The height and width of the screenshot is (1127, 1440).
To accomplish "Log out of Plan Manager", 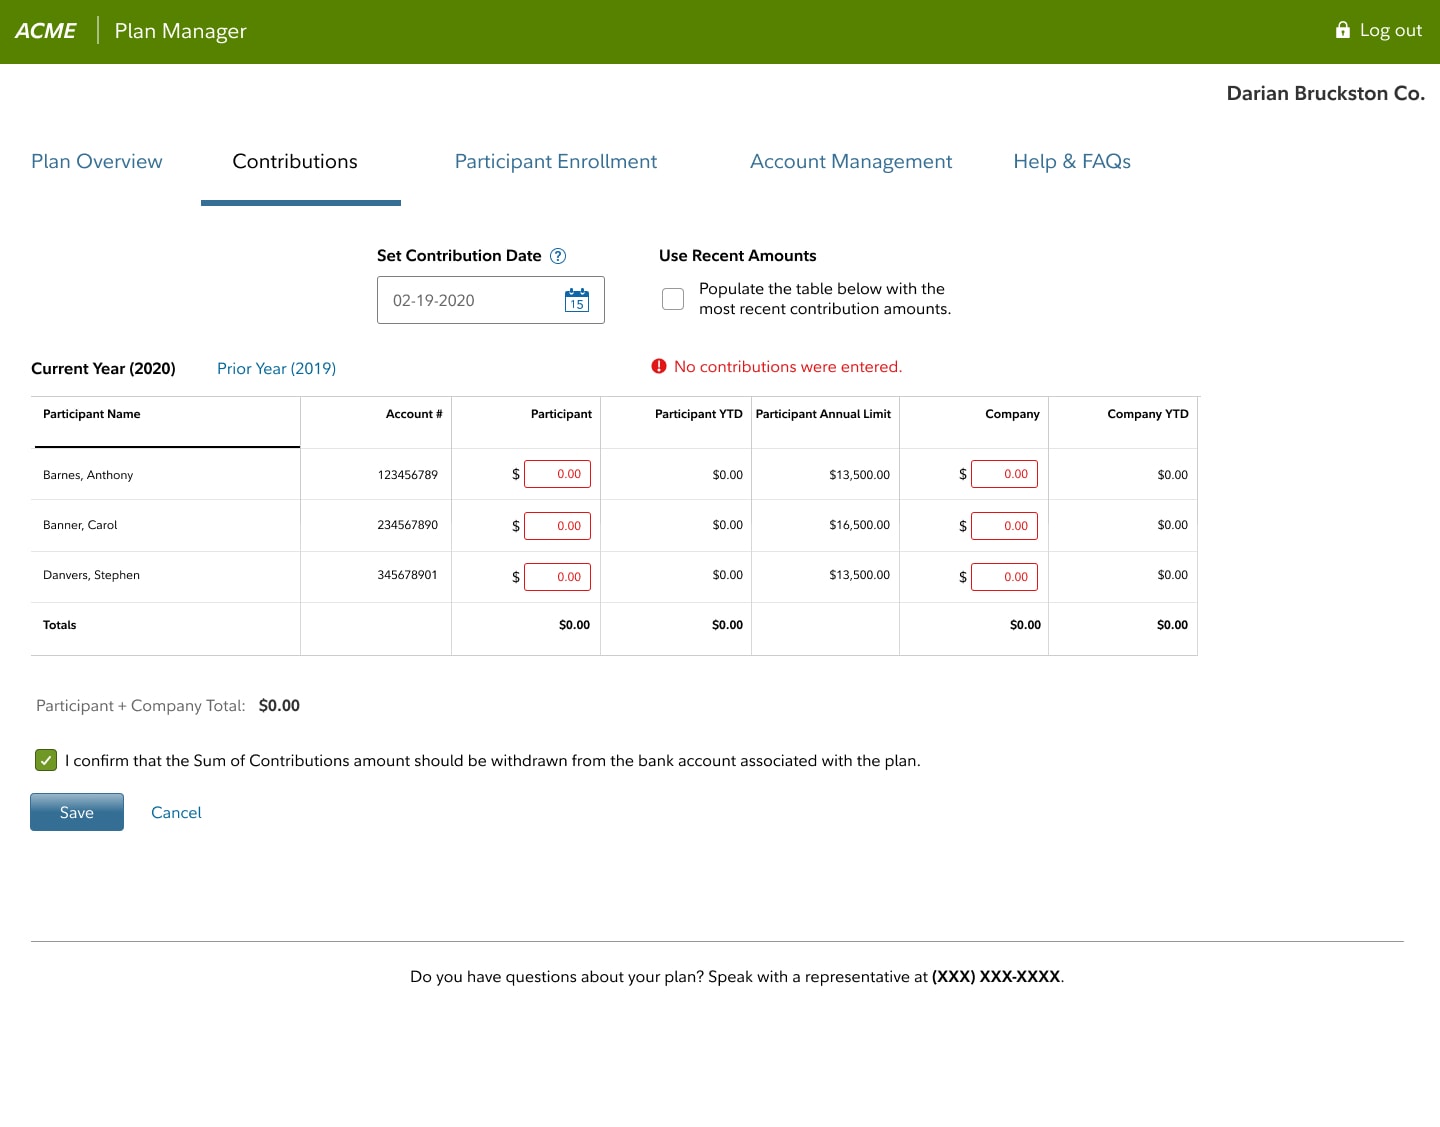I will coord(1390,30).
